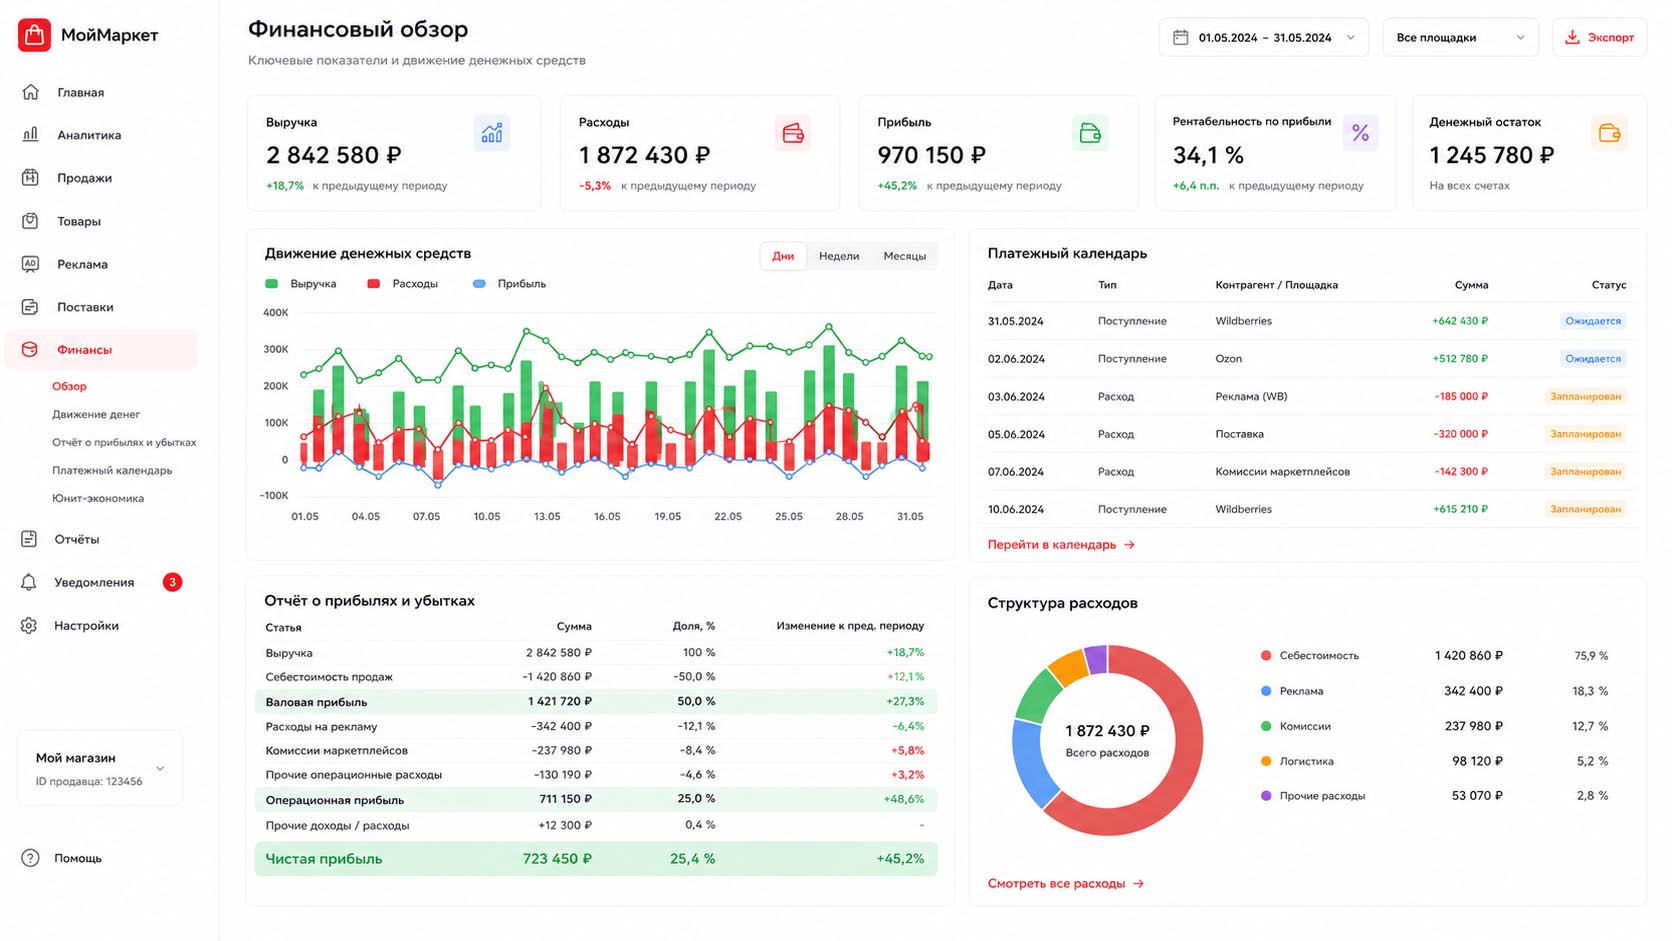
Task: Click the Продажи sidebar icon
Action: tap(30, 178)
